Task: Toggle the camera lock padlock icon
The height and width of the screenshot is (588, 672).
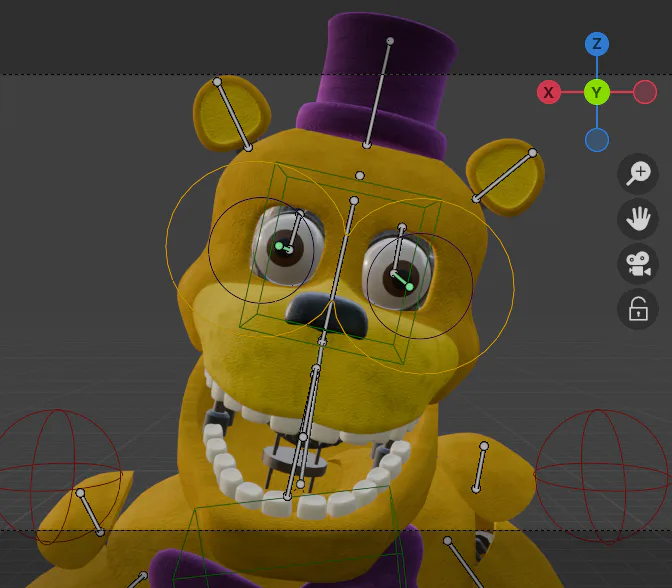Action: (x=638, y=309)
